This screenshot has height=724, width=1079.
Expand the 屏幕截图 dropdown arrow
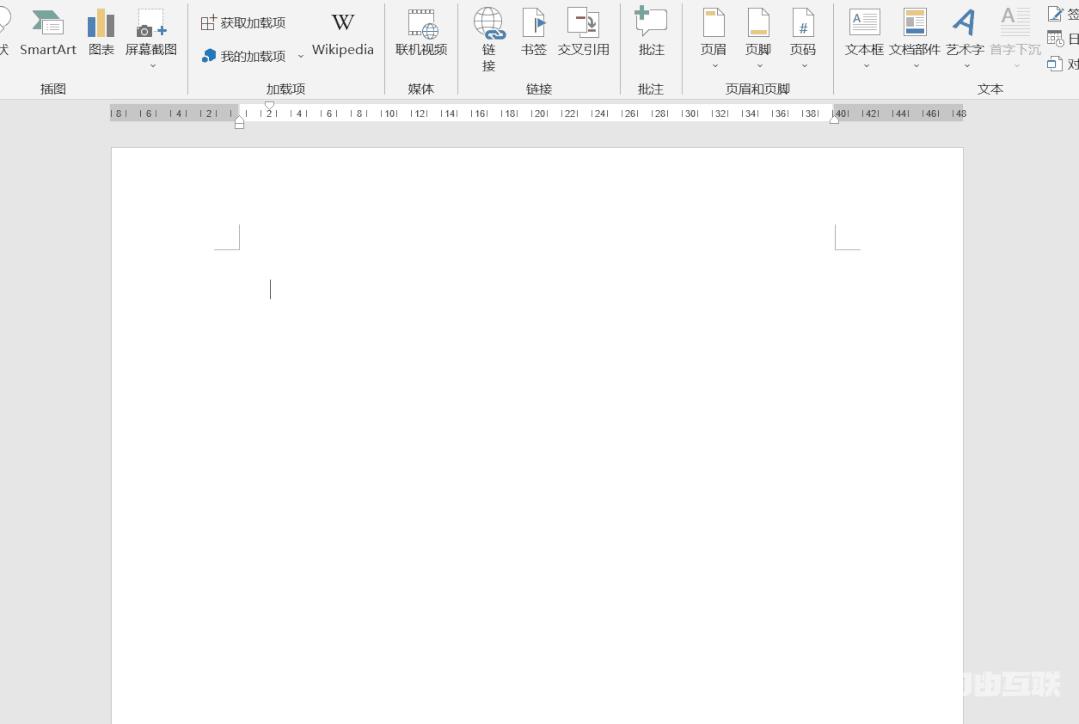click(x=152, y=66)
